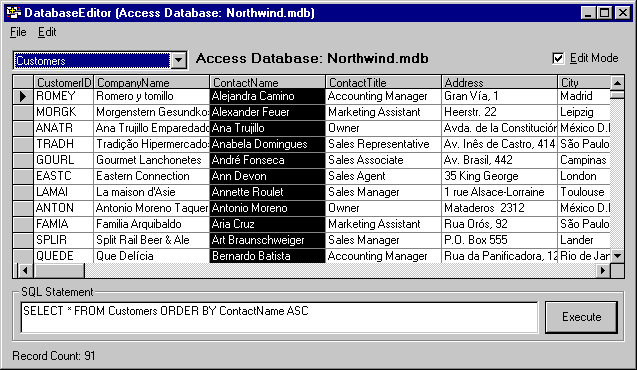The width and height of the screenshot is (637, 370).
Task: Maximize the DatabaseEditor window
Action: click(x=604, y=13)
